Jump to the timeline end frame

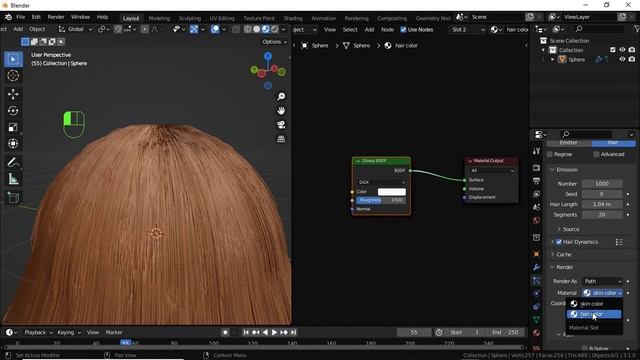coord(293,332)
